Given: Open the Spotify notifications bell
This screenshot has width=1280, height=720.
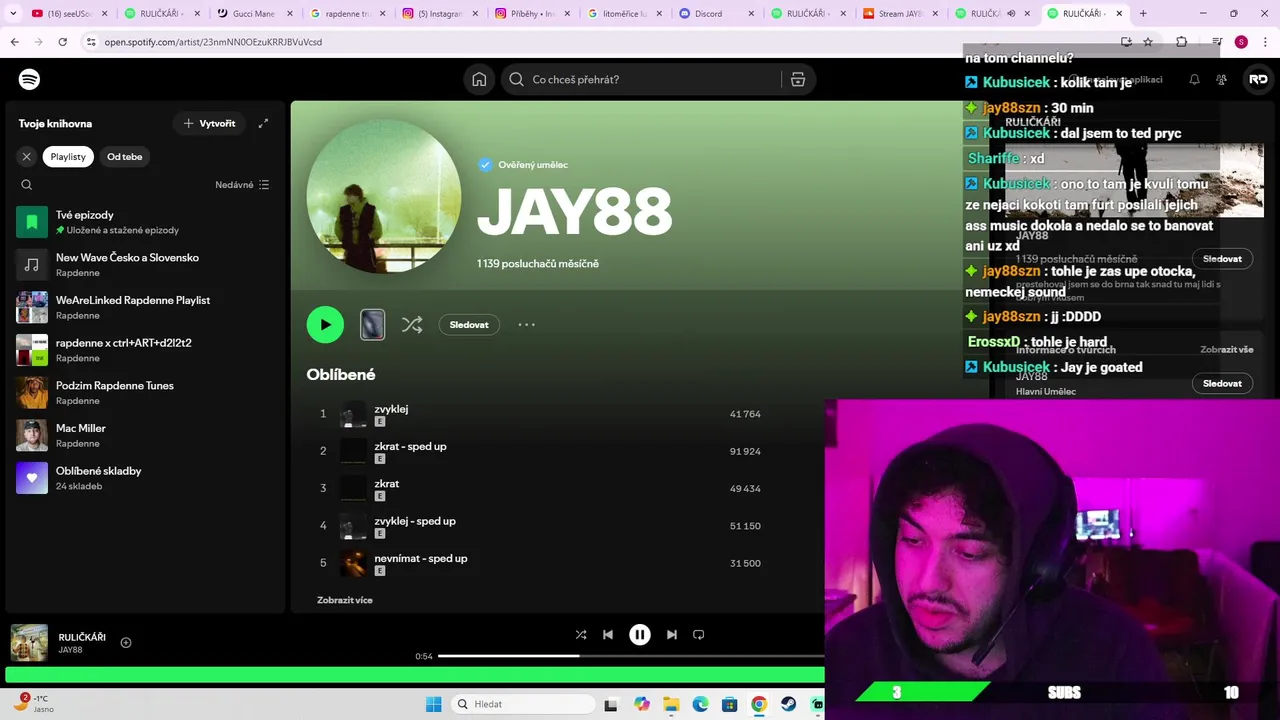Looking at the screenshot, I should click(x=1194, y=79).
